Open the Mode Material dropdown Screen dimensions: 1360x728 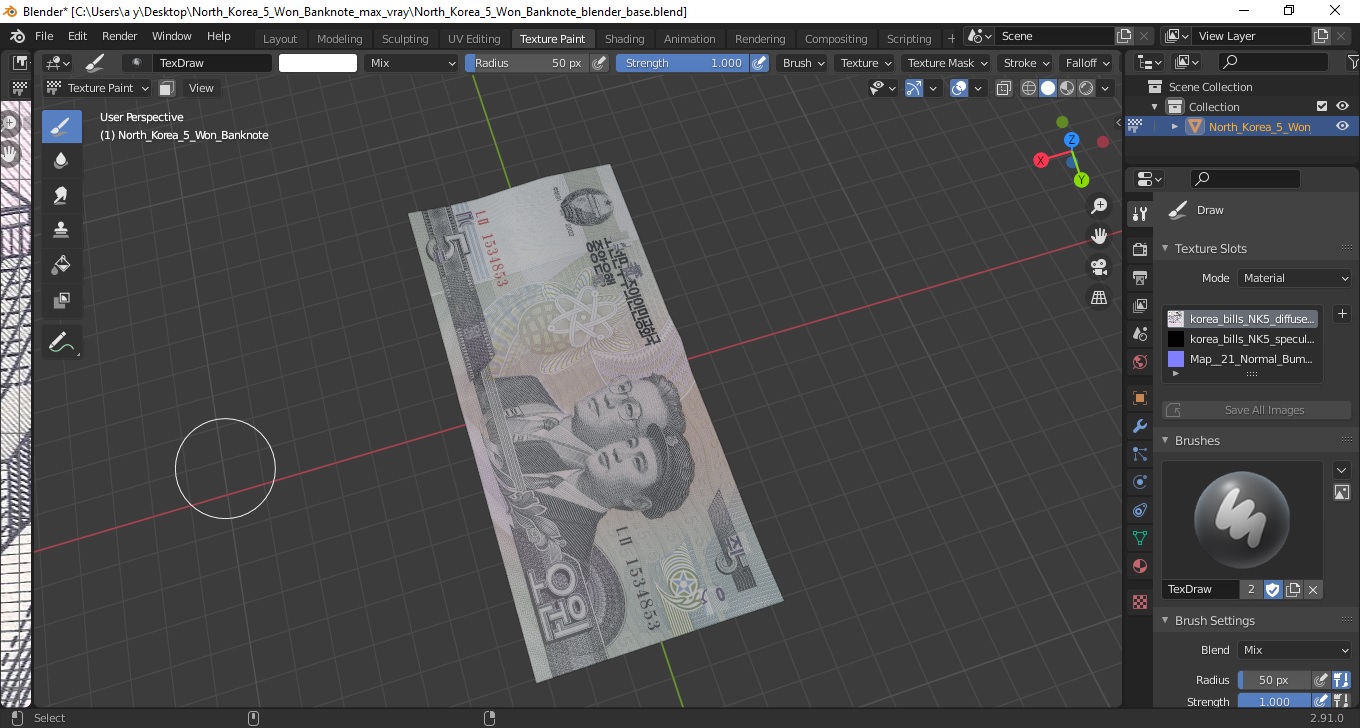1294,278
